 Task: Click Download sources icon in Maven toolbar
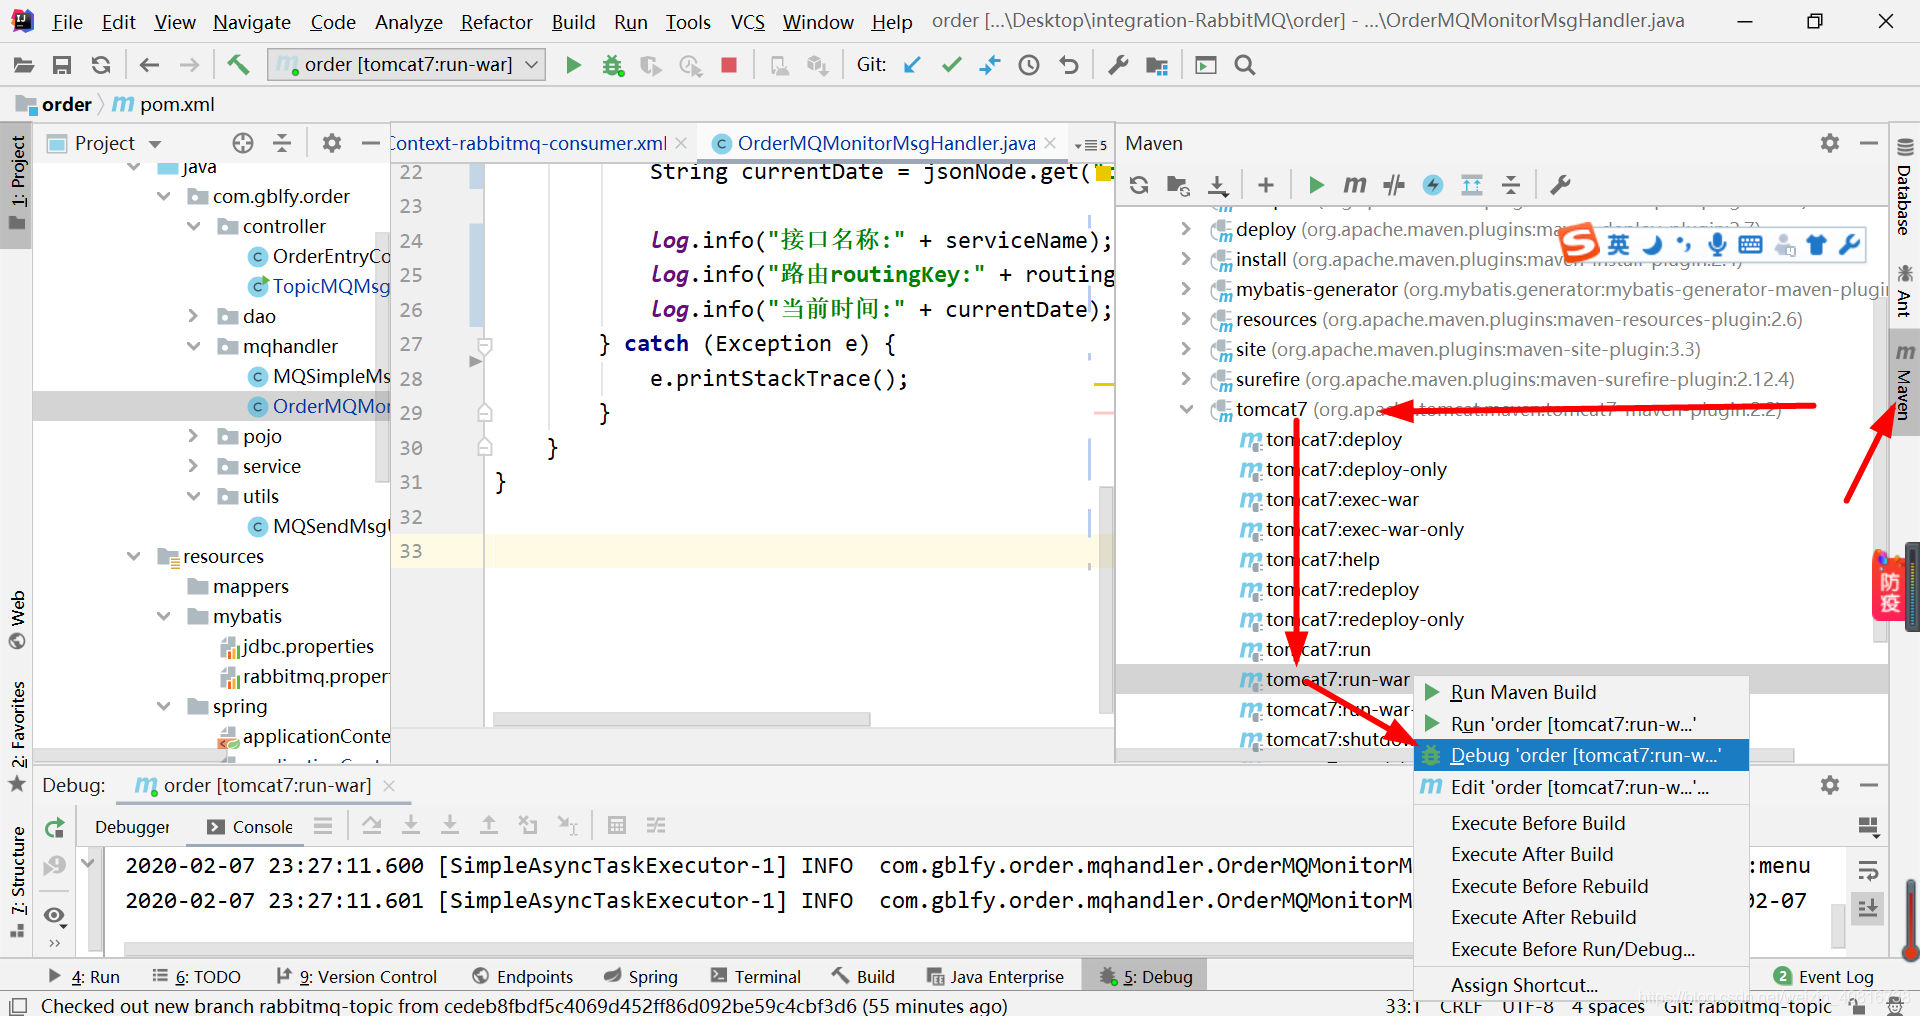[1217, 185]
